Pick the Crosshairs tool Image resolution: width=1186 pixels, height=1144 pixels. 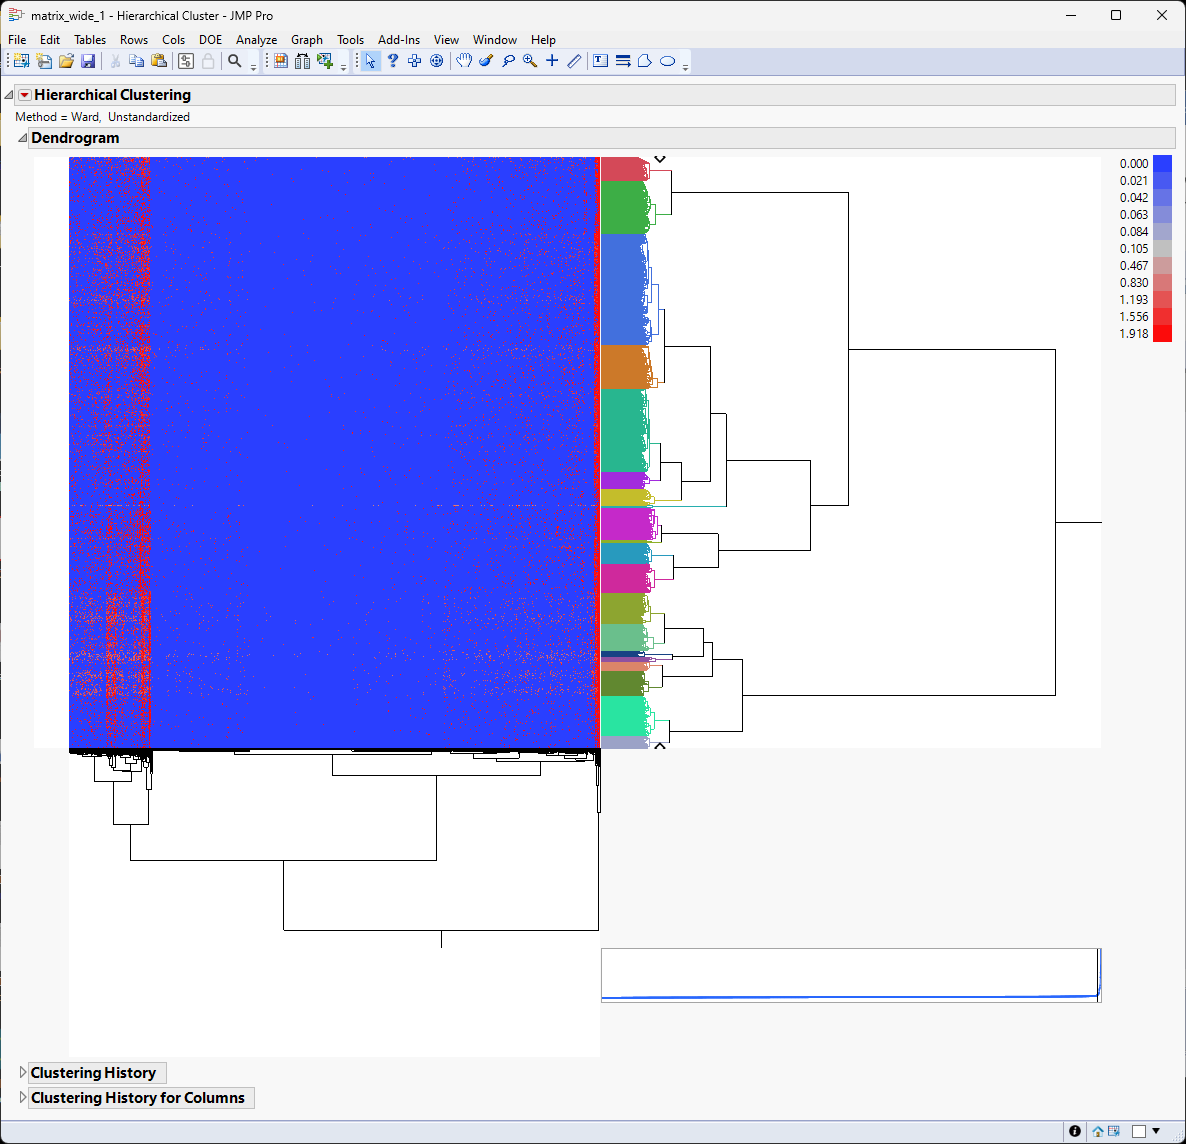click(x=552, y=61)
